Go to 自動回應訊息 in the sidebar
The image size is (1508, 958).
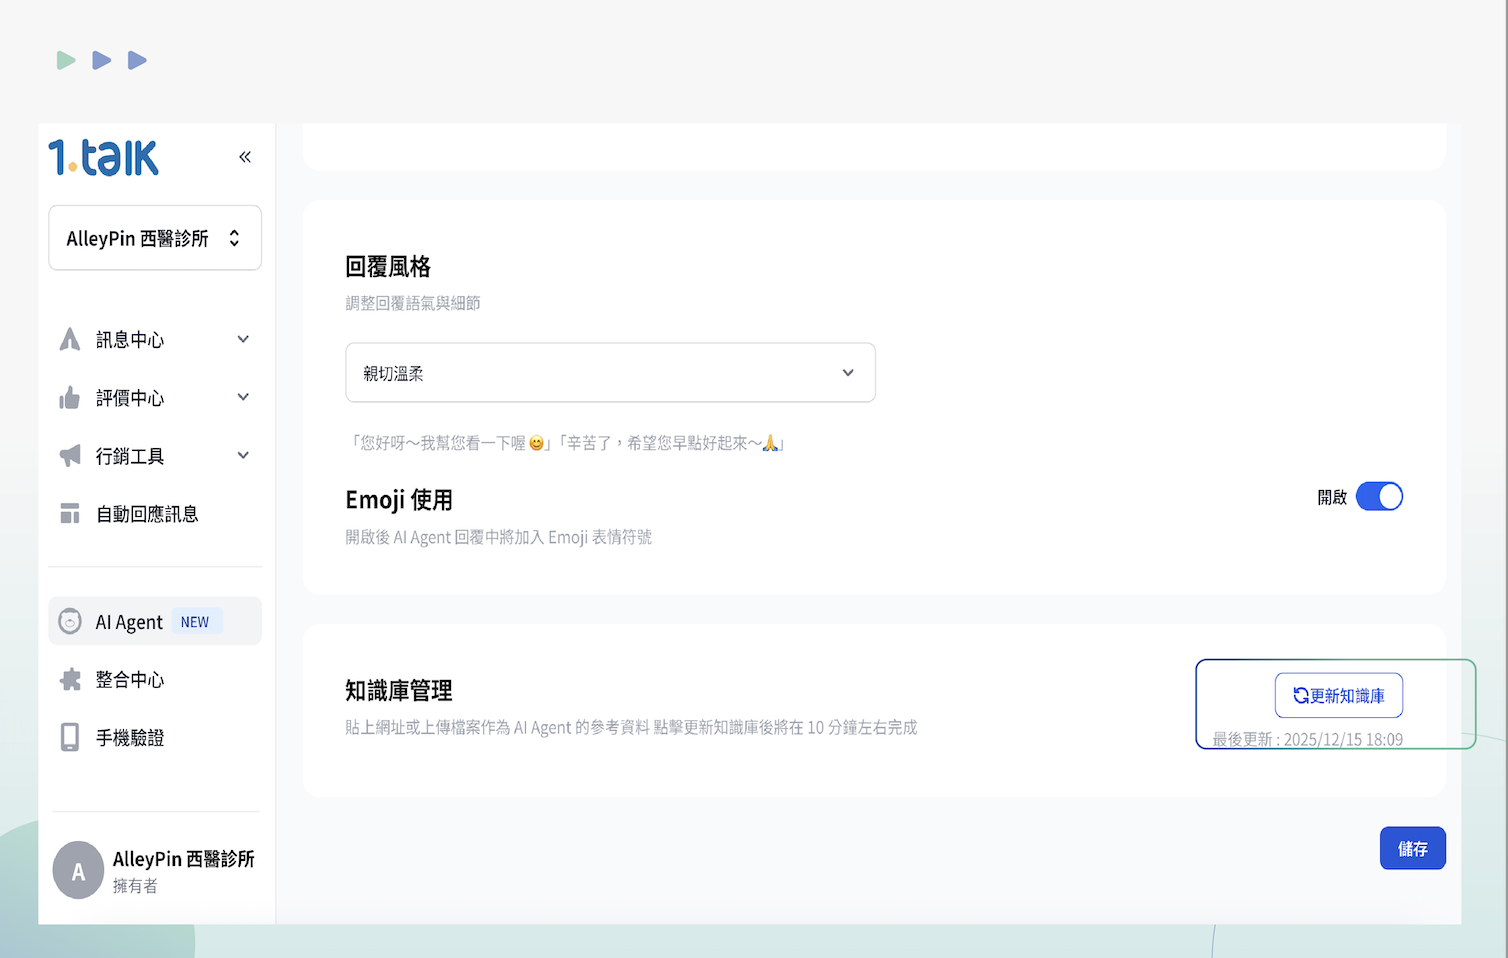(x=147, y=514)
